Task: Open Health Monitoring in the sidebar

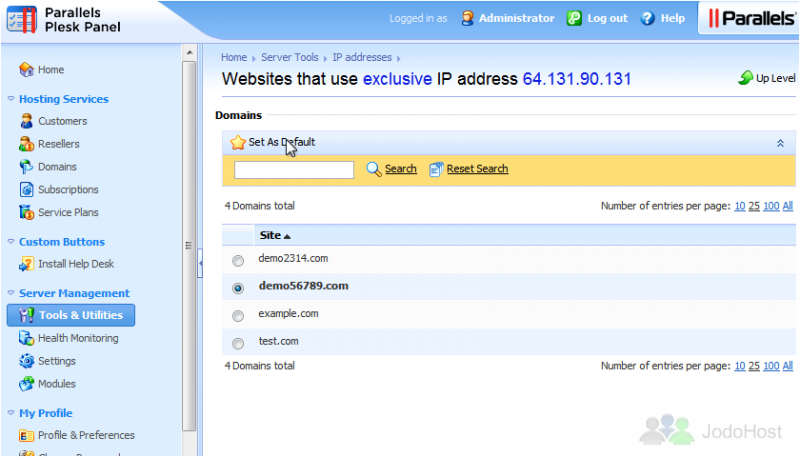Action: 78,338
